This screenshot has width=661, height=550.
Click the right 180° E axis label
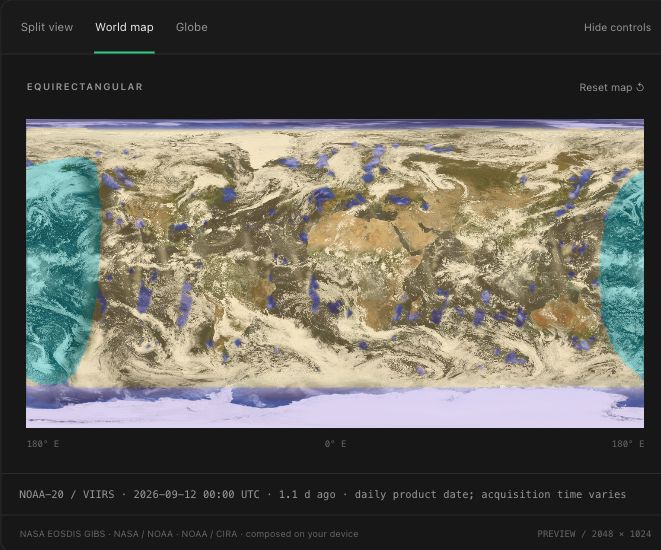[628, 444]
